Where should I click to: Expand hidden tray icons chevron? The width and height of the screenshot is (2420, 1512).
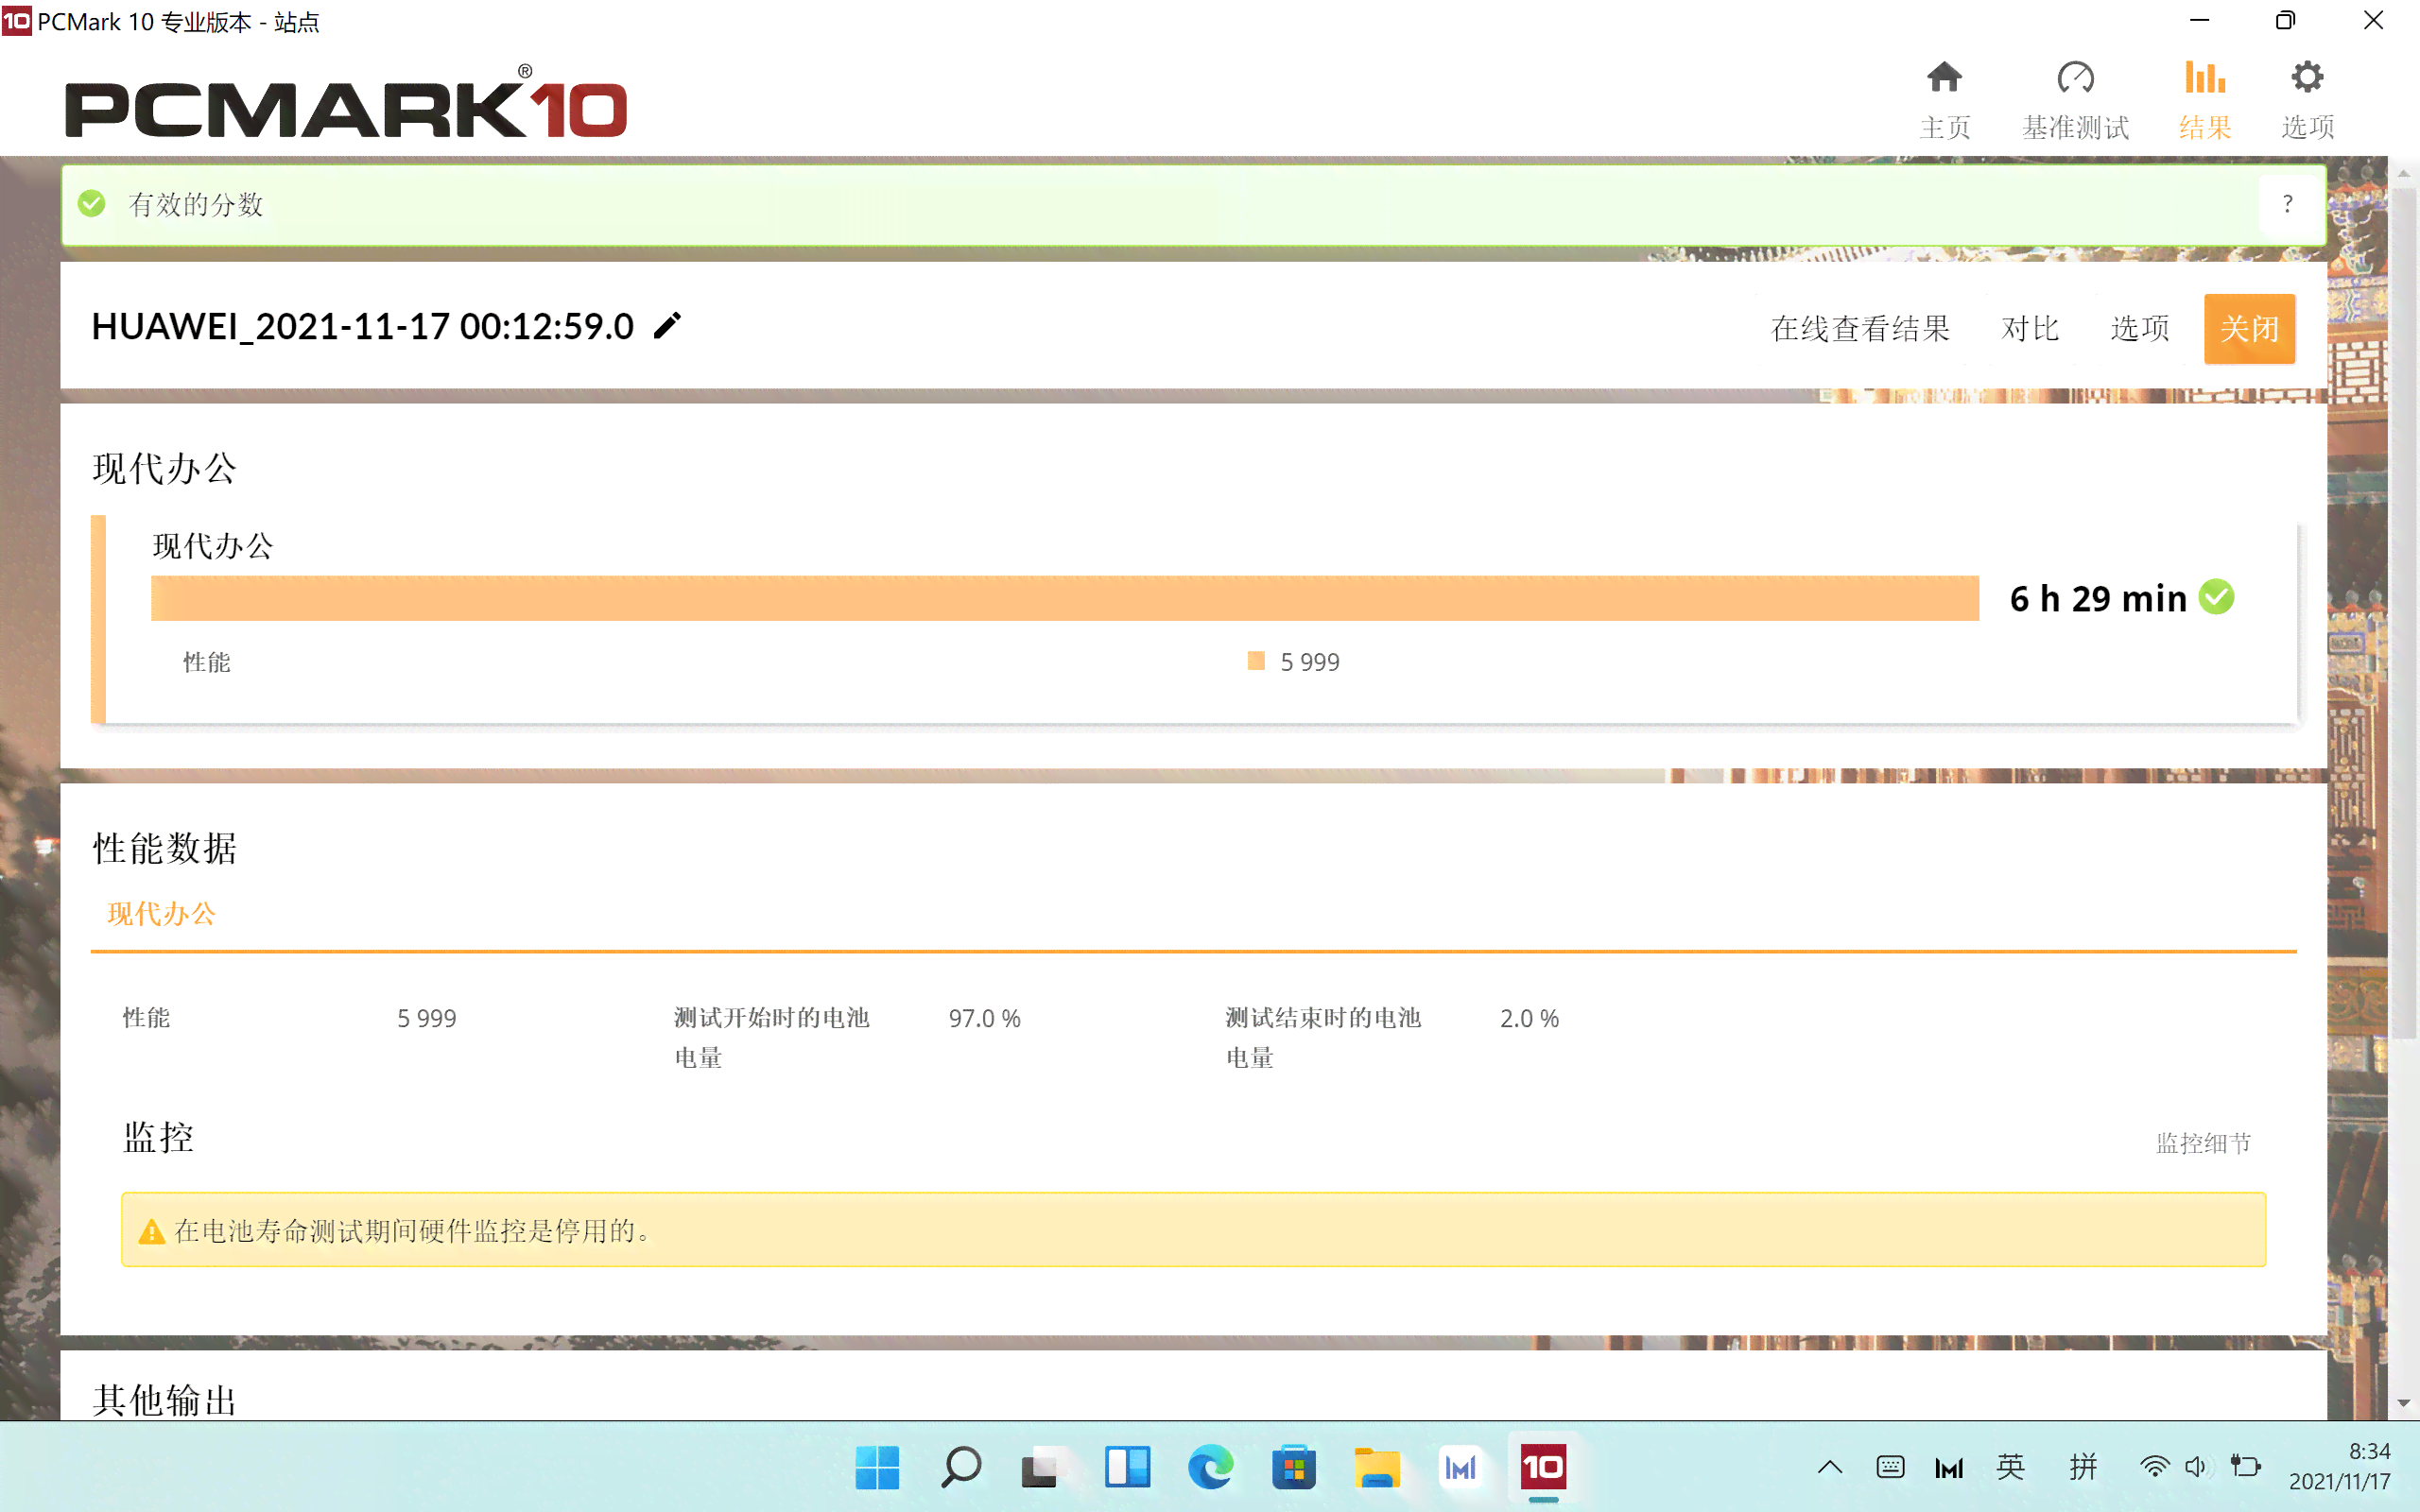point(1830,1467)
